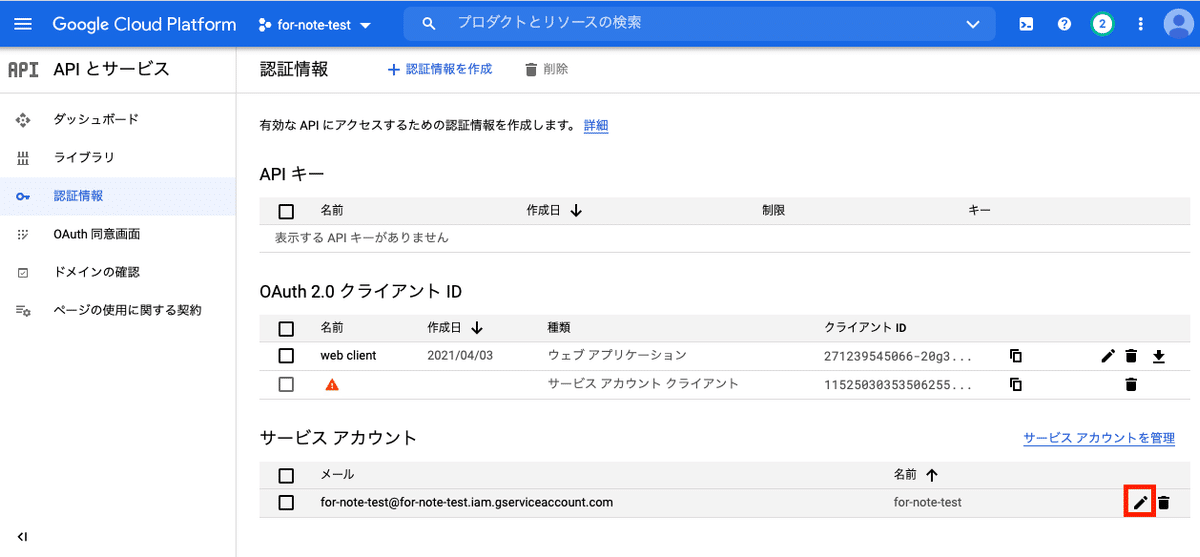Image resolution: width=1200 pixels, height=557 pixels.
Task: Copy the service account client ID
Action: (x=1016, y=384)
